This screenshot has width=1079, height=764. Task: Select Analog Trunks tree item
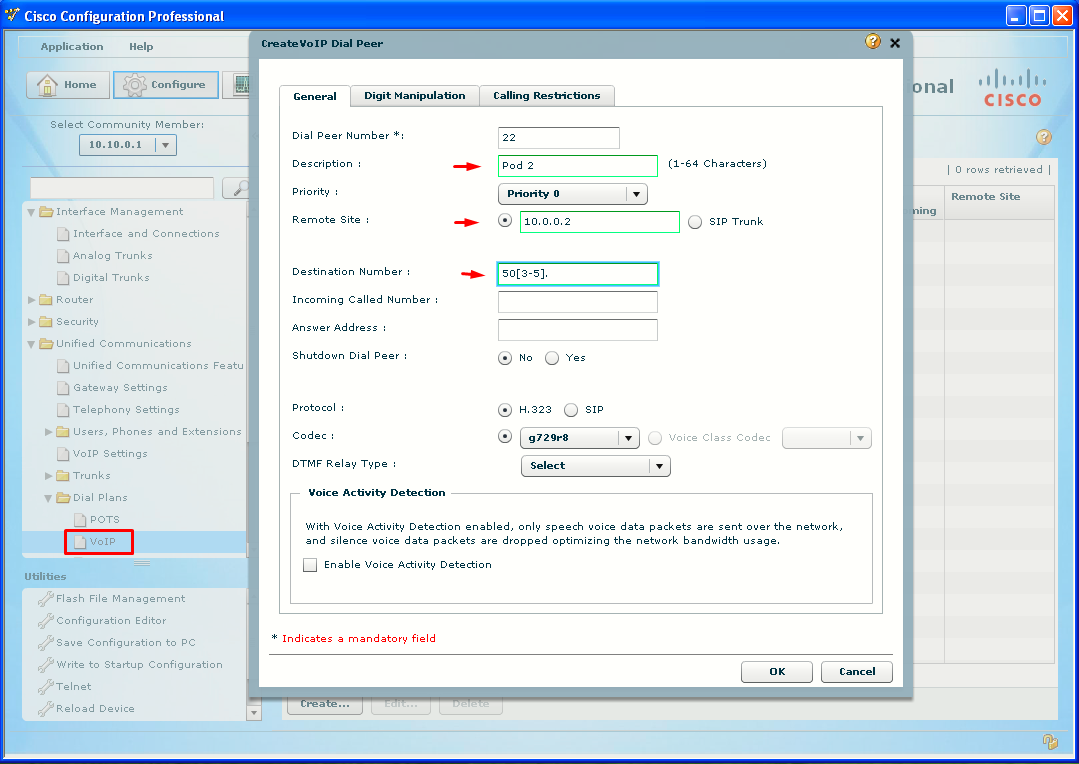tap(112, 255)
